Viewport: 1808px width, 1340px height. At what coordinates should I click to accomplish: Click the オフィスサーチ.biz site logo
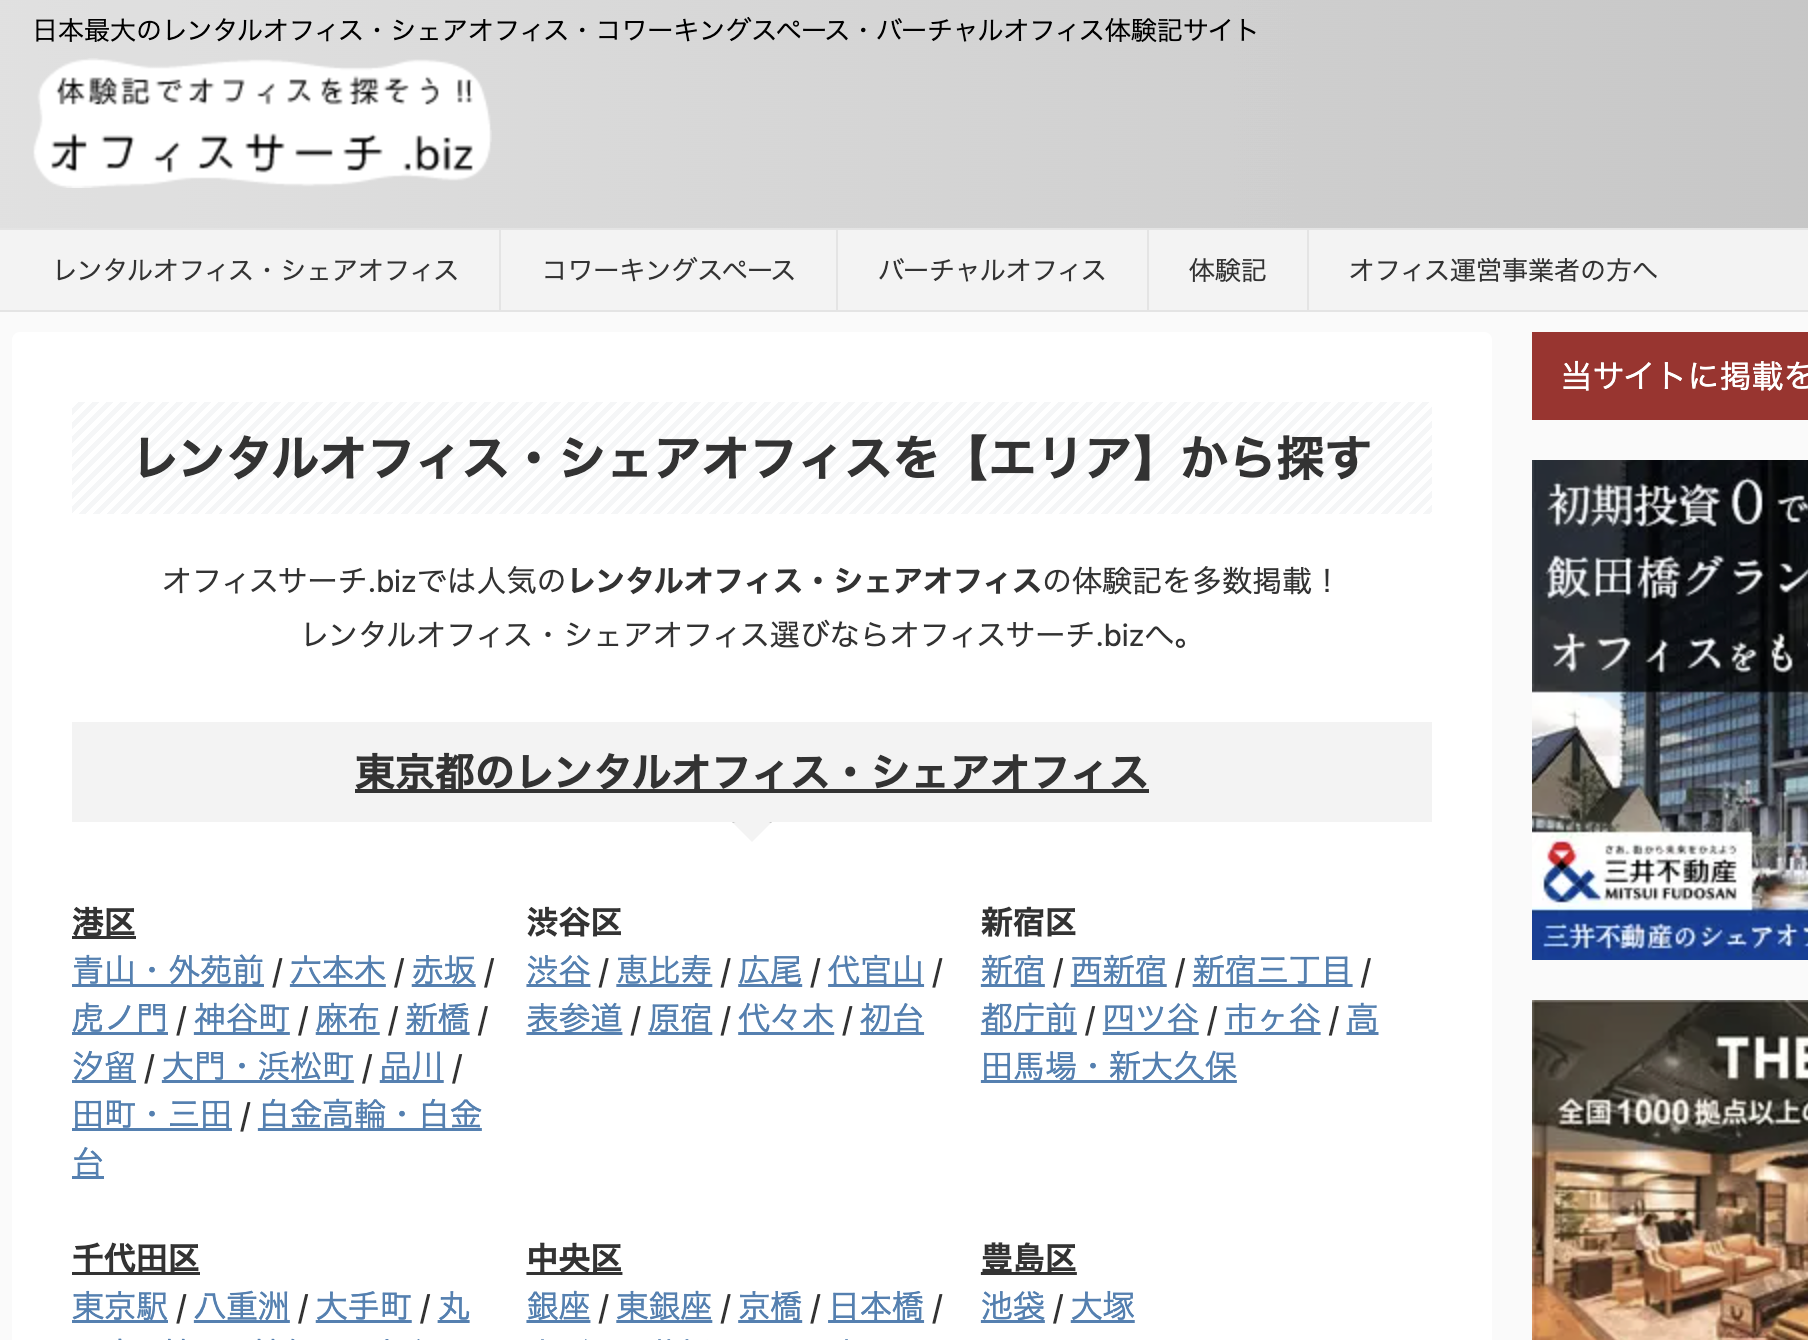tap(262, 125)
